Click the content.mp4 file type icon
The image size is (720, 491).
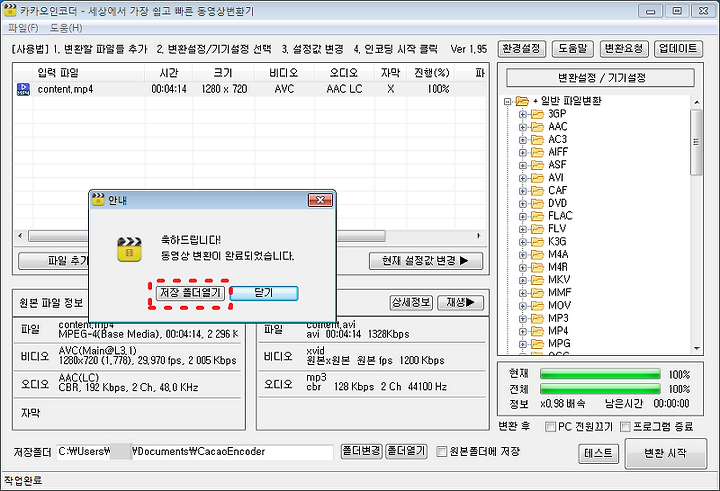(x=23, y=89)
